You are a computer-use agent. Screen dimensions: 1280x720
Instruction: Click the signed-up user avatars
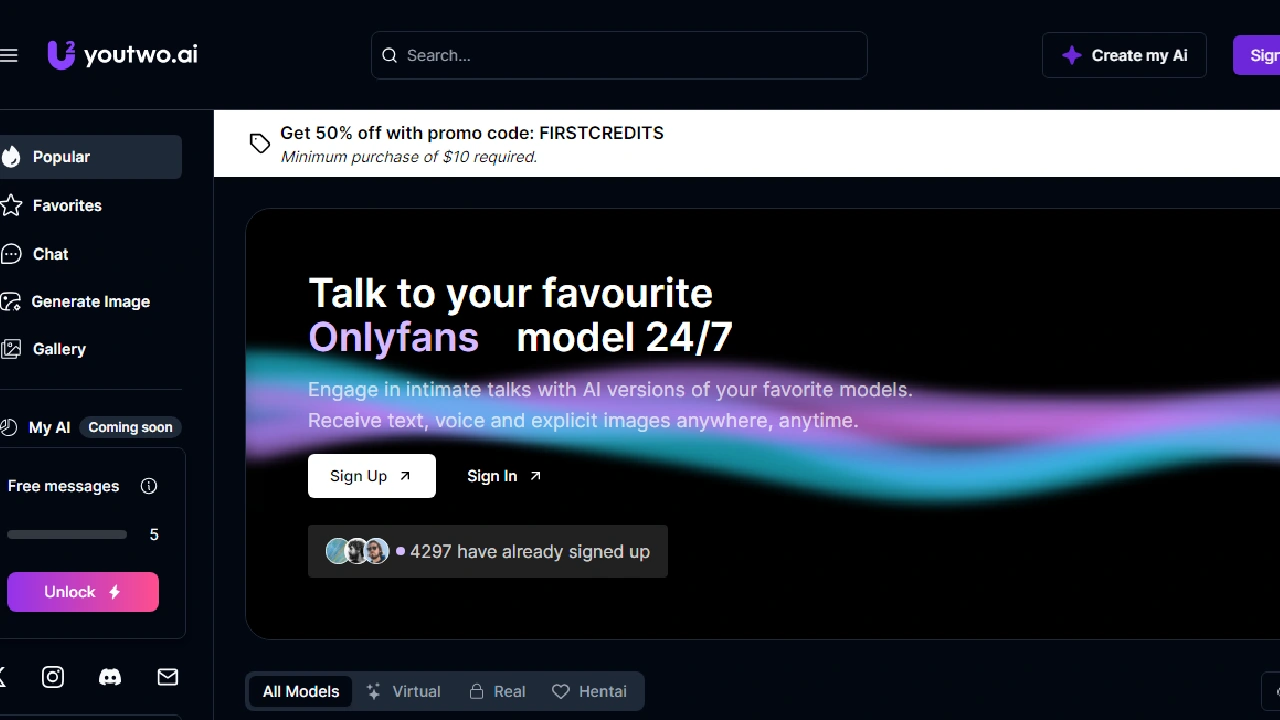coord(357,551)
